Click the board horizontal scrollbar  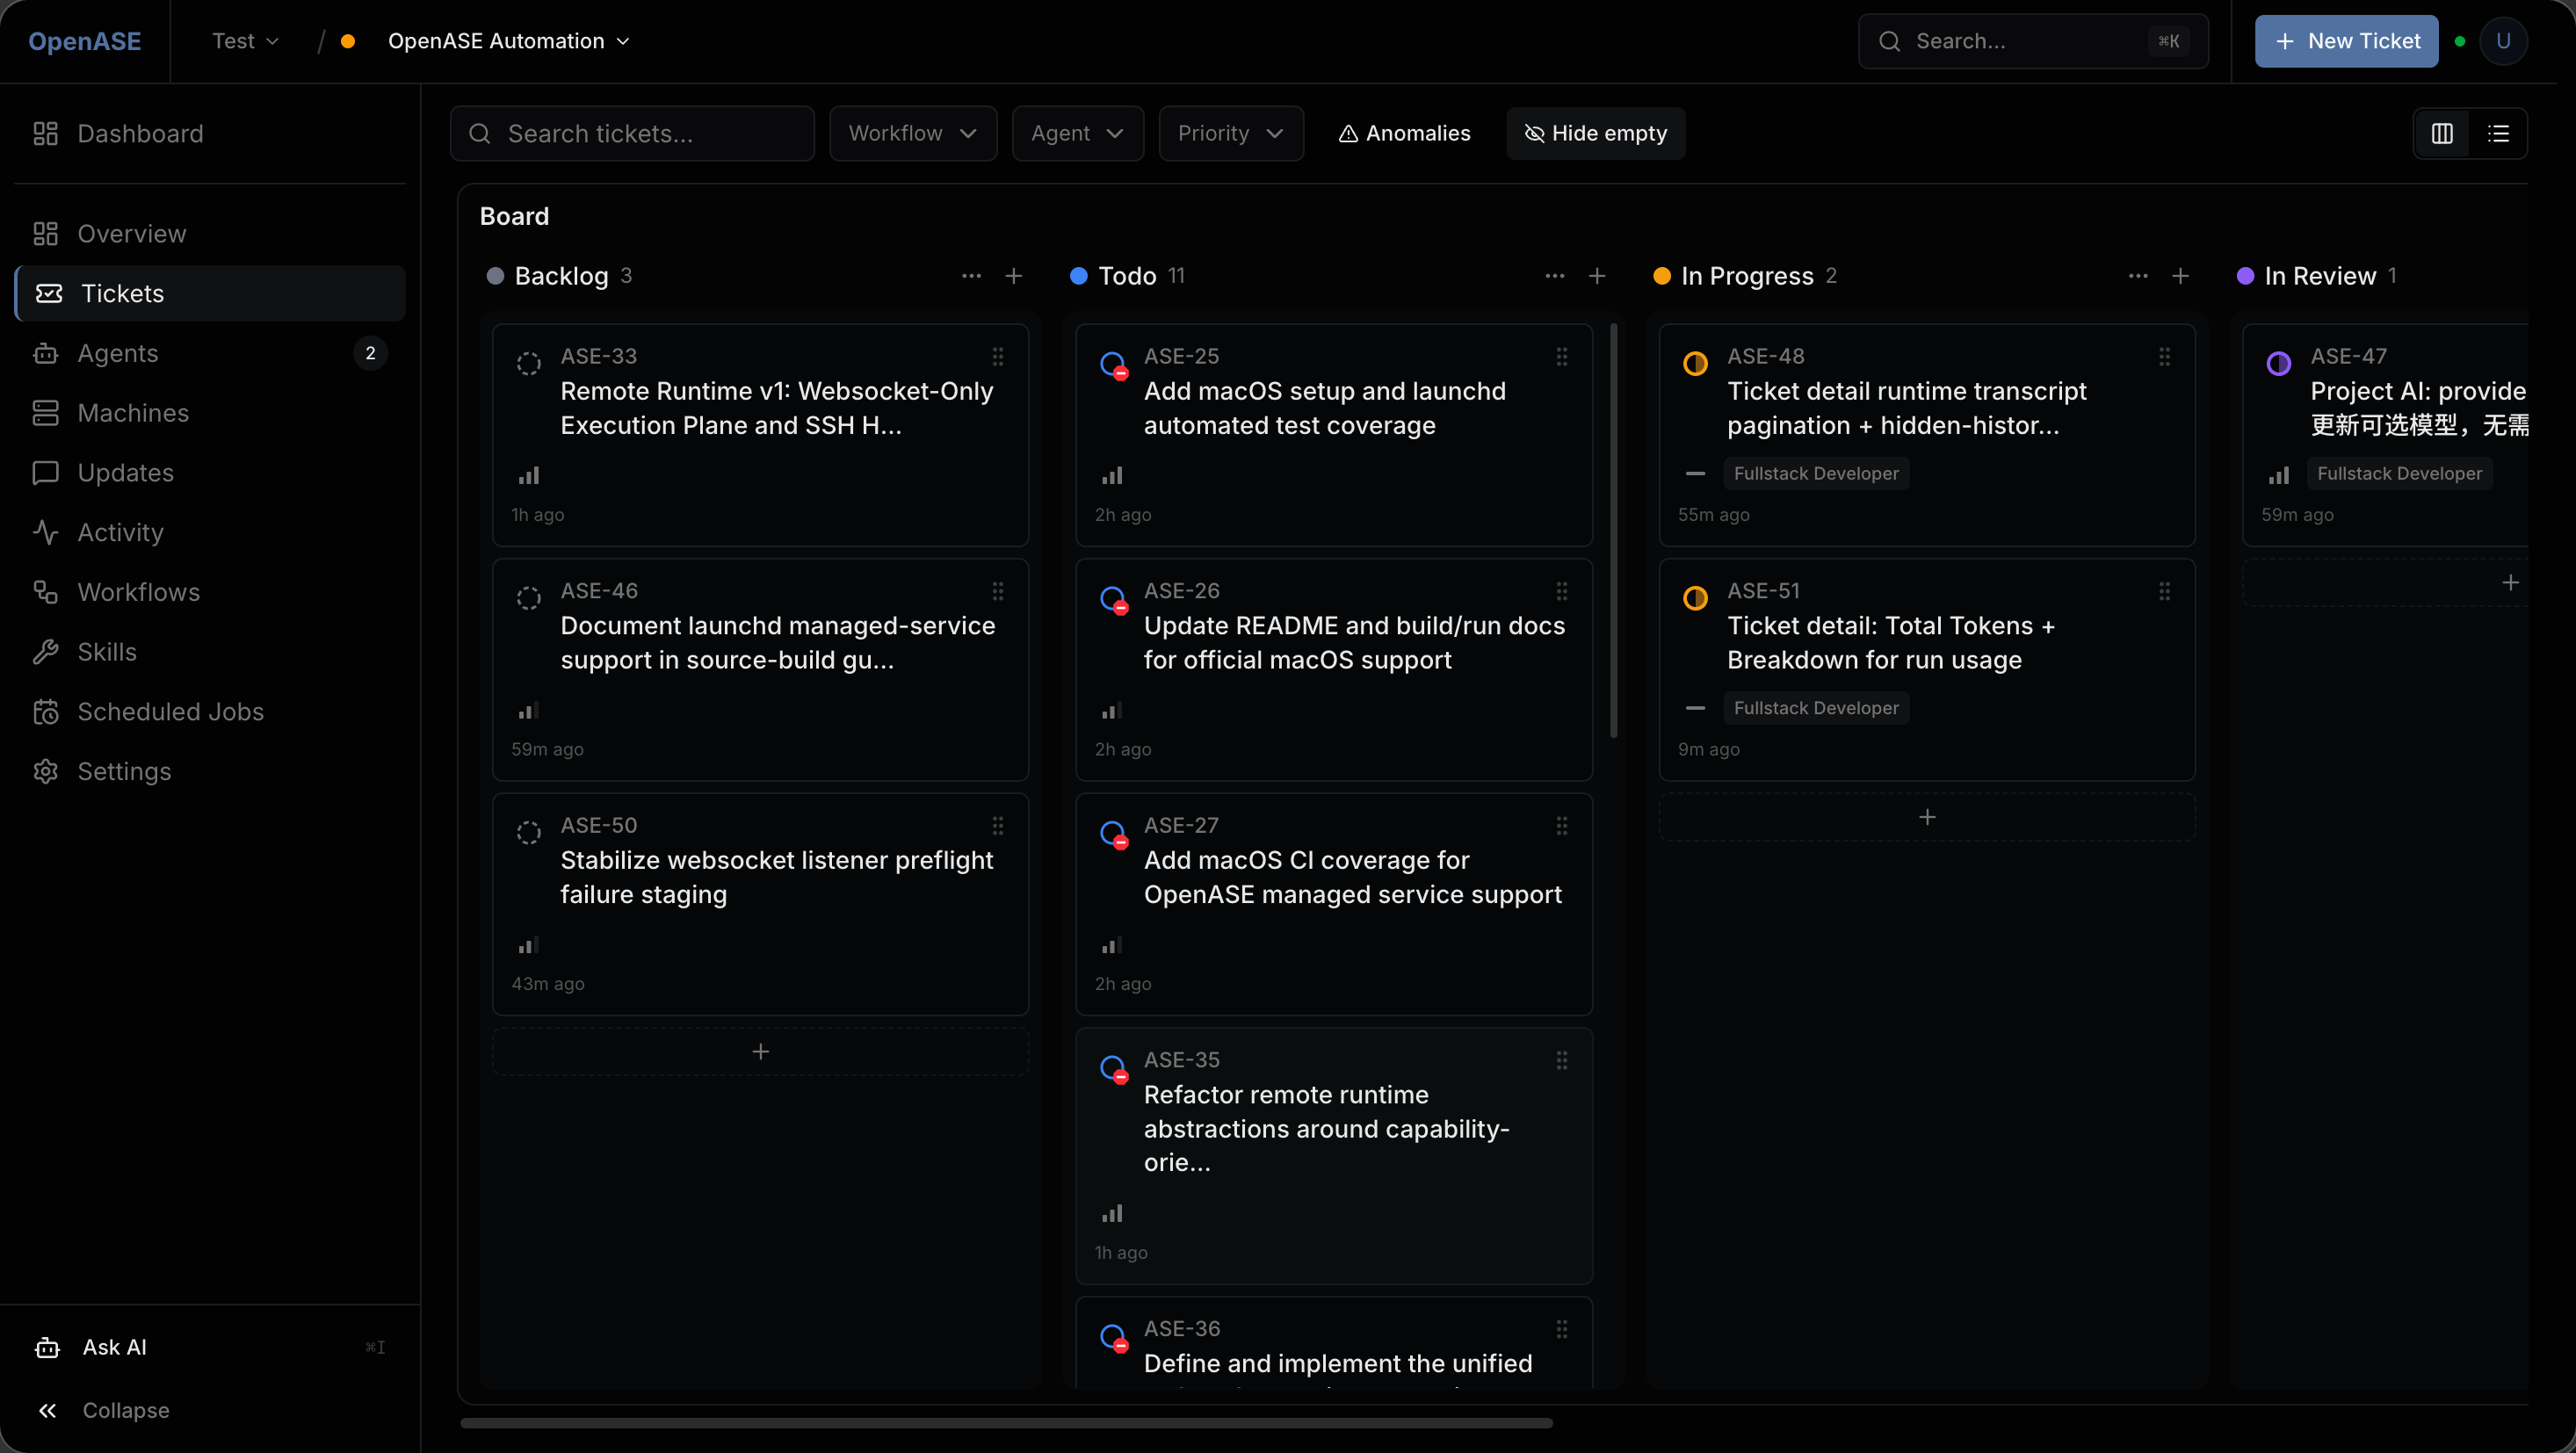tap(1006, 1423)
